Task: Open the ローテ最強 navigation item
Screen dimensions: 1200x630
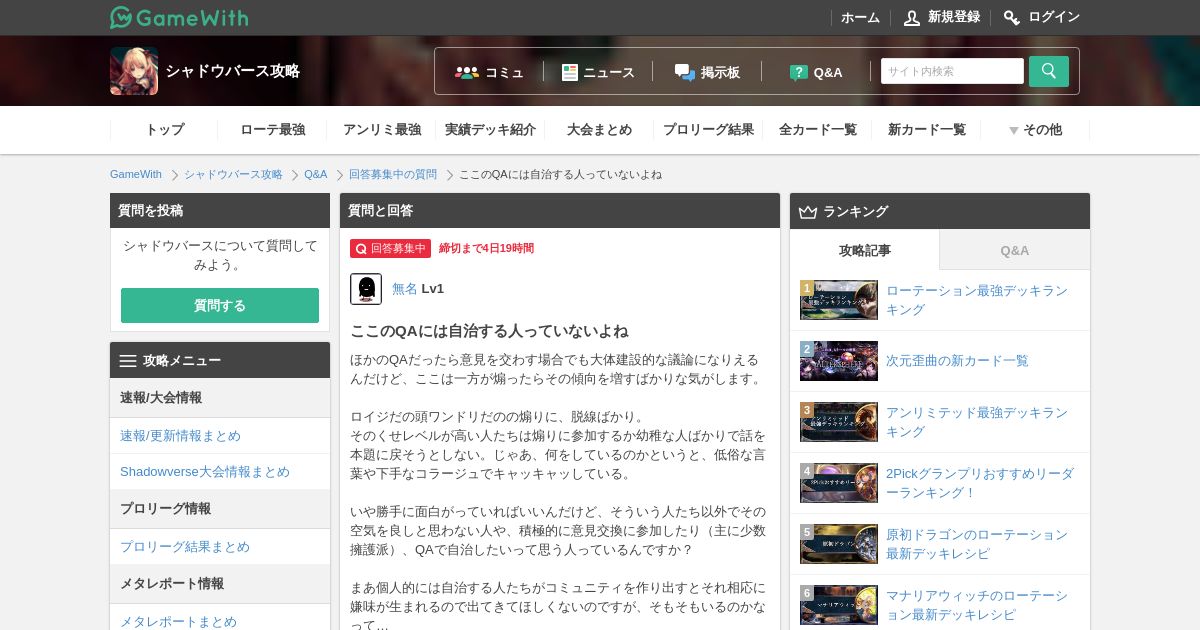Action: point(272,130)
